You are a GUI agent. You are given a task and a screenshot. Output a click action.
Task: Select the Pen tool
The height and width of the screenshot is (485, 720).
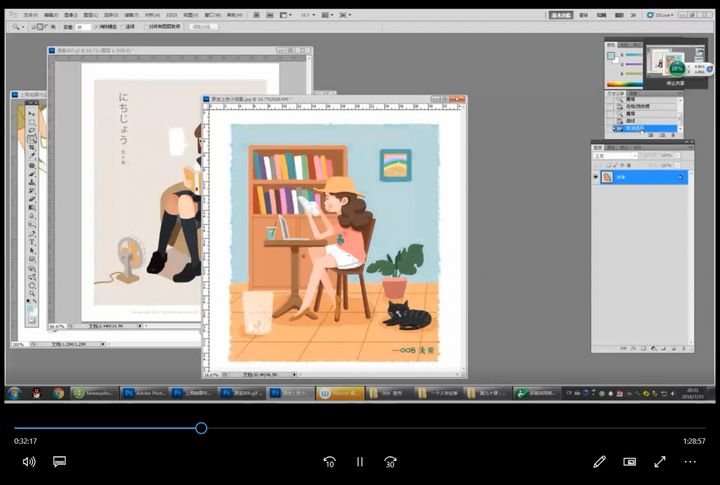[x=31, y=233]
